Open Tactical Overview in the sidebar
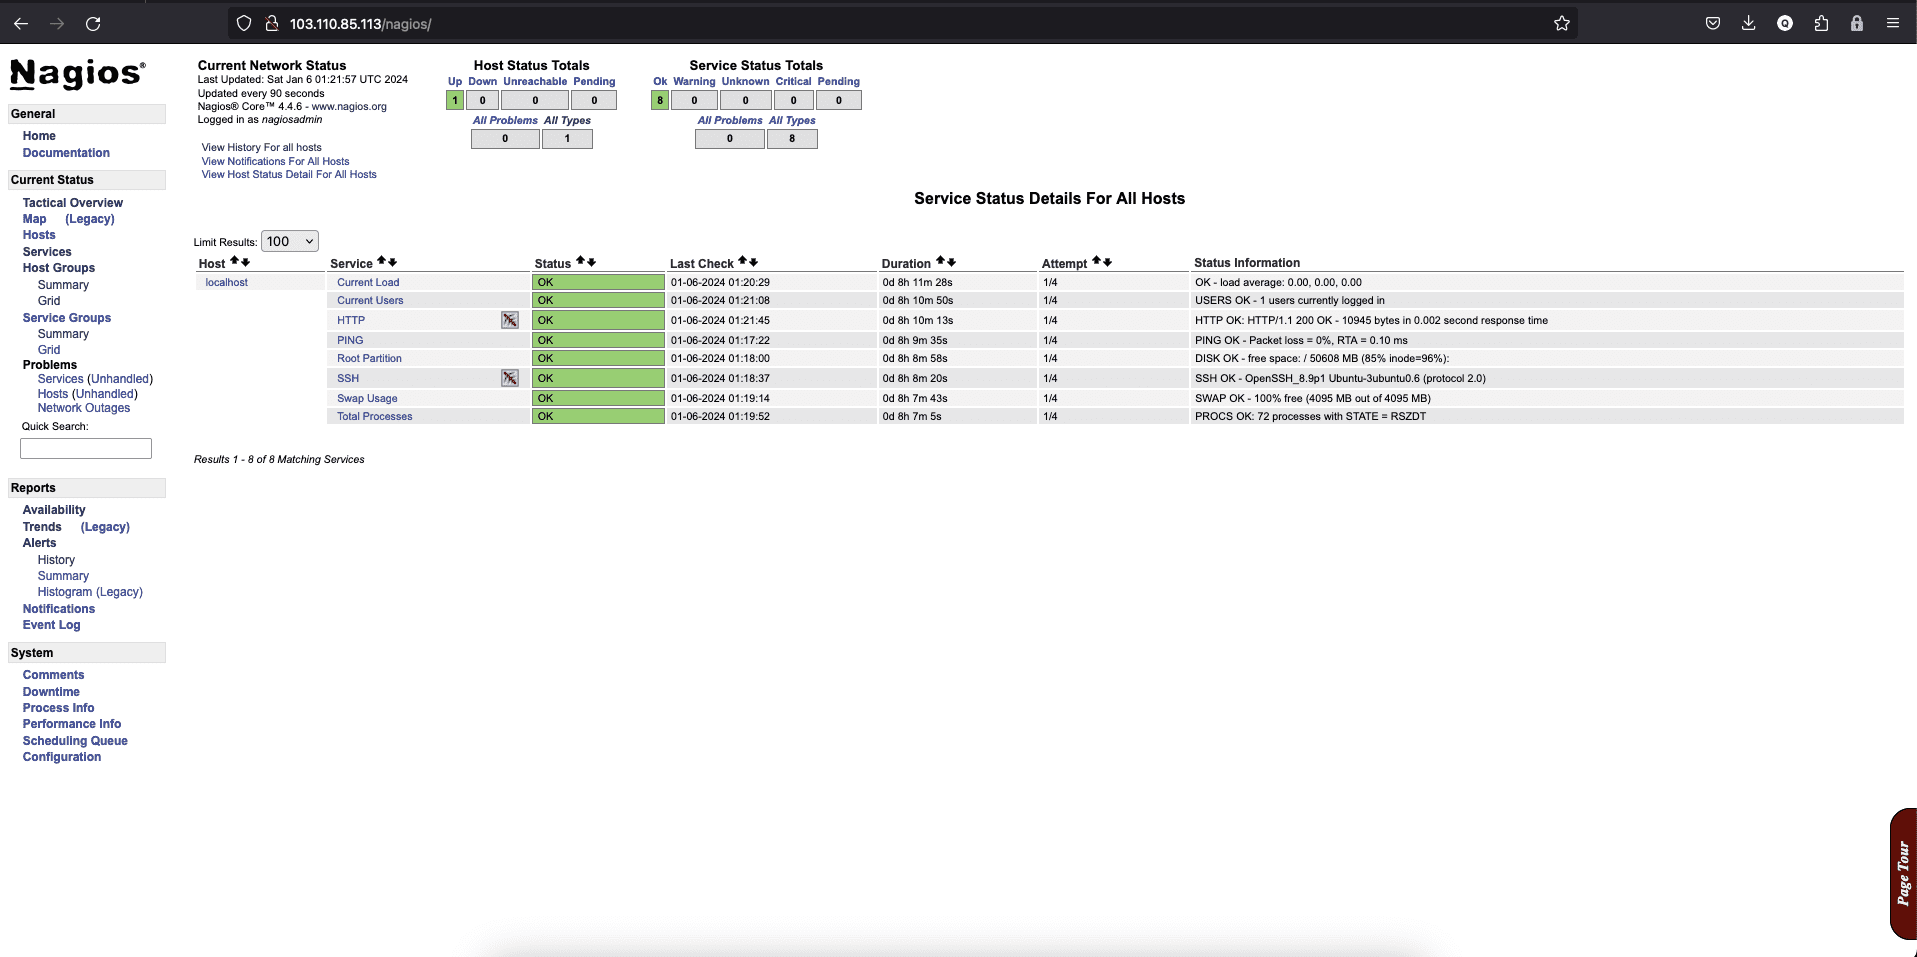Image resolution: width=1917 pixels, height=957 pixels. pos(72,202)
